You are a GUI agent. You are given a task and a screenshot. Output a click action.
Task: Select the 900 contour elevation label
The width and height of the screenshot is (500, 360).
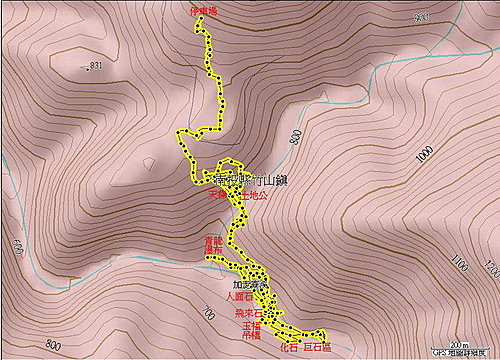[421, 17]
